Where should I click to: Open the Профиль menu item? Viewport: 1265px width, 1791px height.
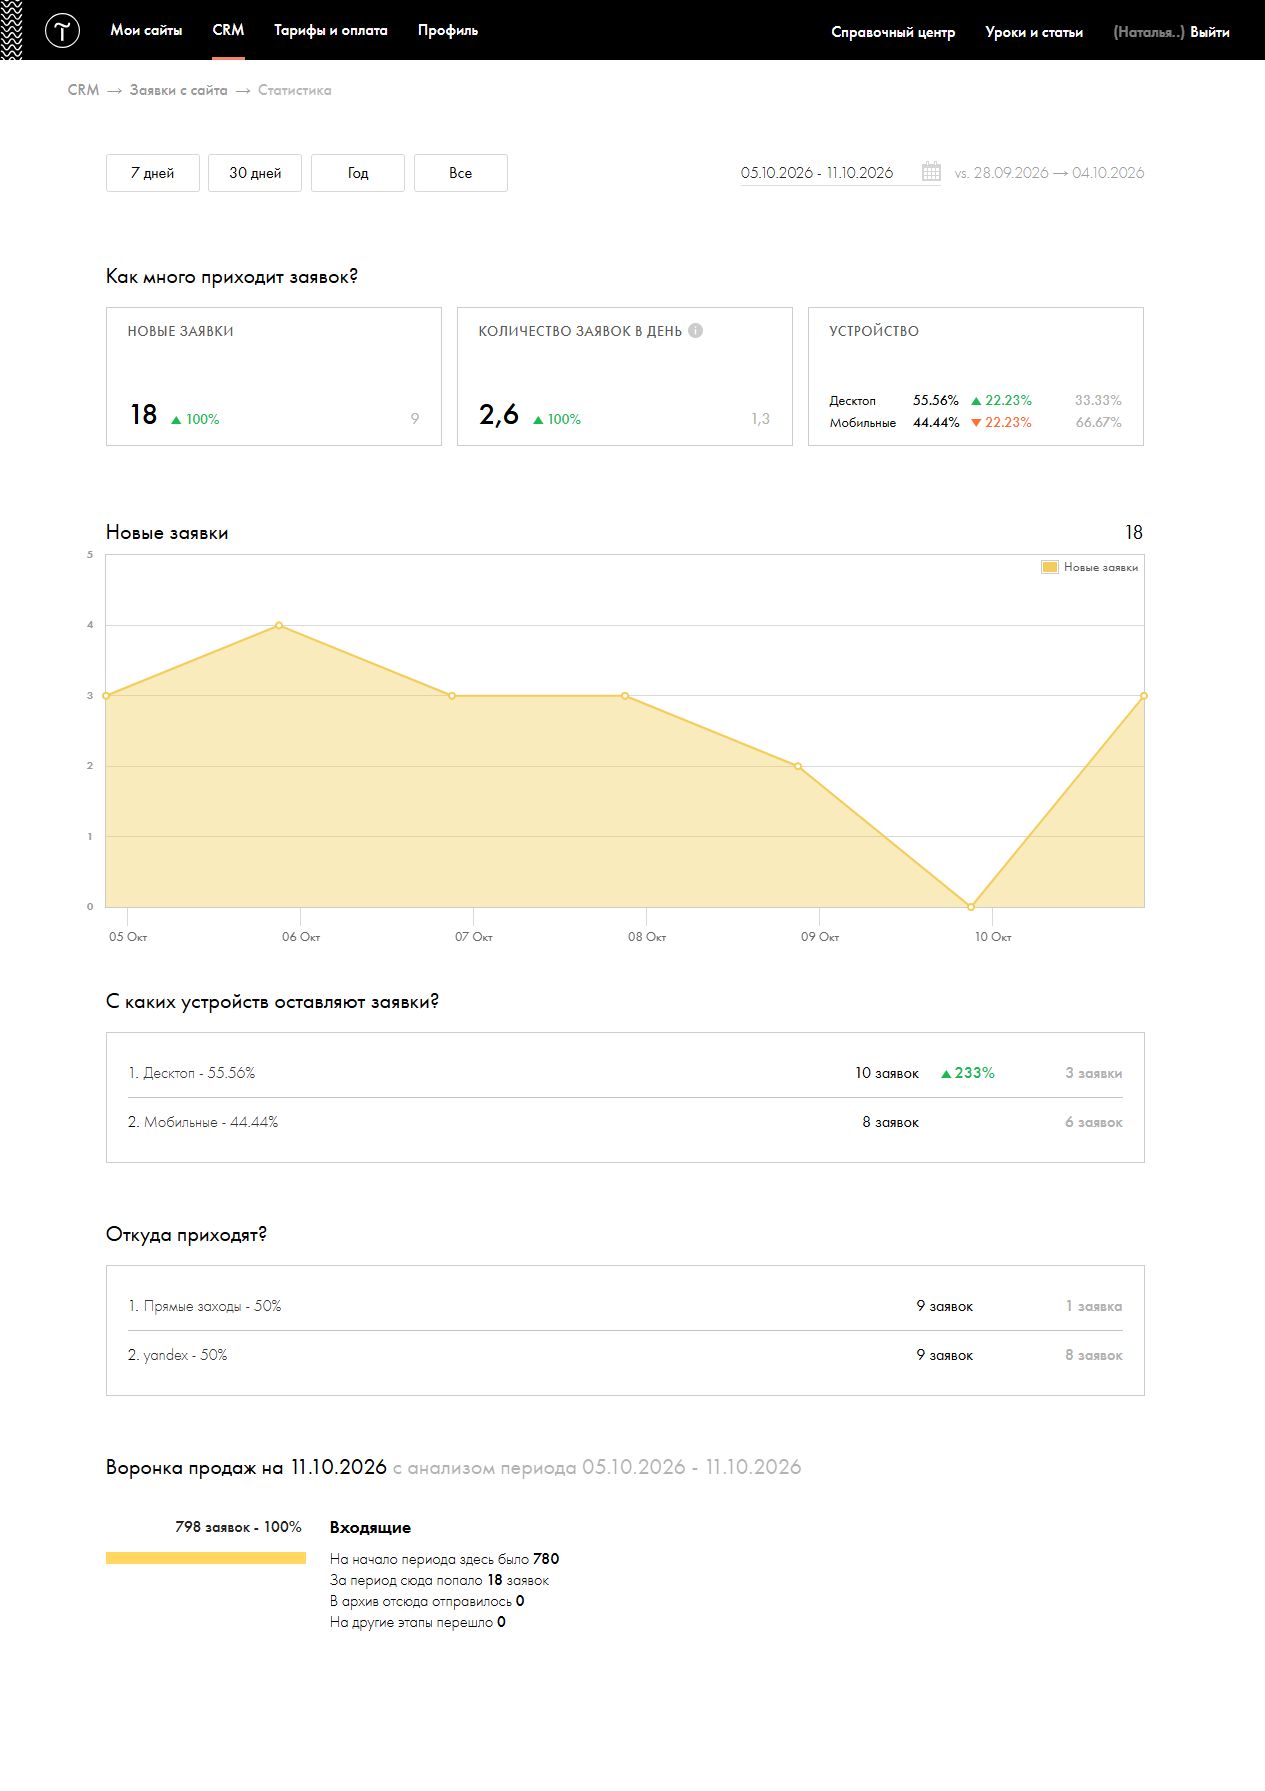tap(448, 31)
